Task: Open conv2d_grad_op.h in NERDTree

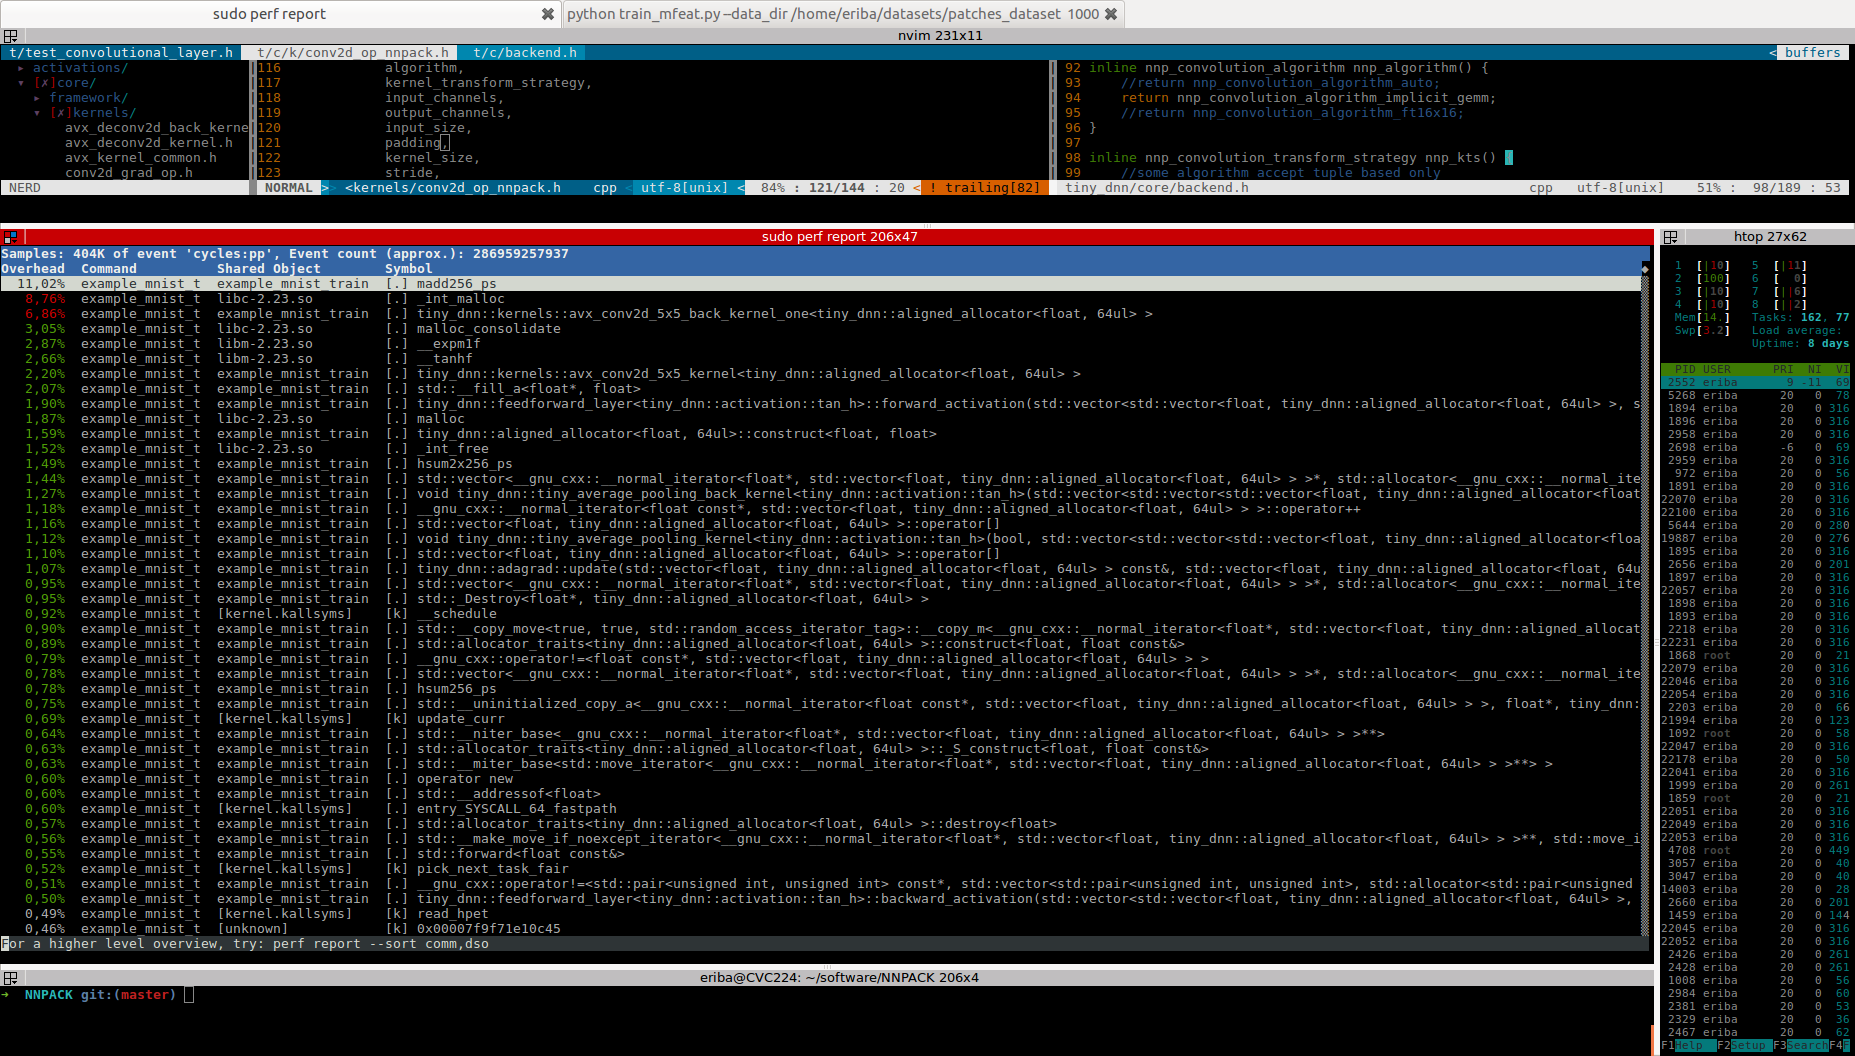Action: tap(129, 173)
